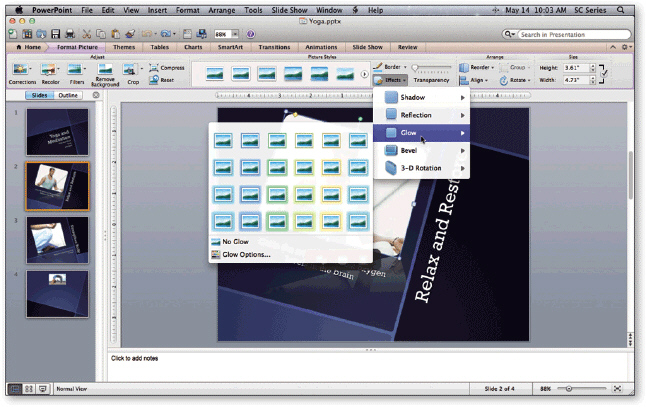
Task: Open the Bevel submenu
Action: 421,150
